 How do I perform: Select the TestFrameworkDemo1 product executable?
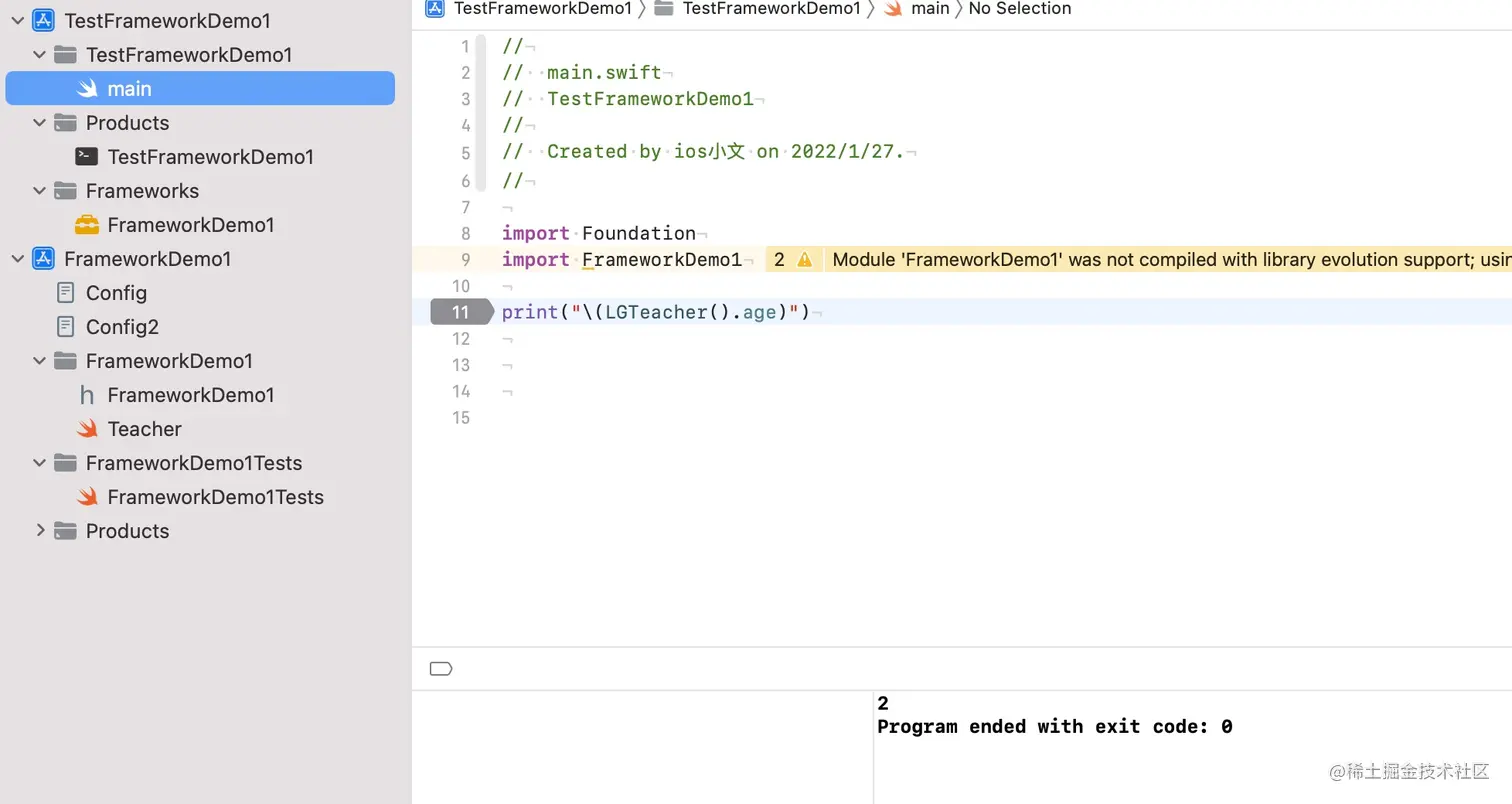(x=211, y=157)
